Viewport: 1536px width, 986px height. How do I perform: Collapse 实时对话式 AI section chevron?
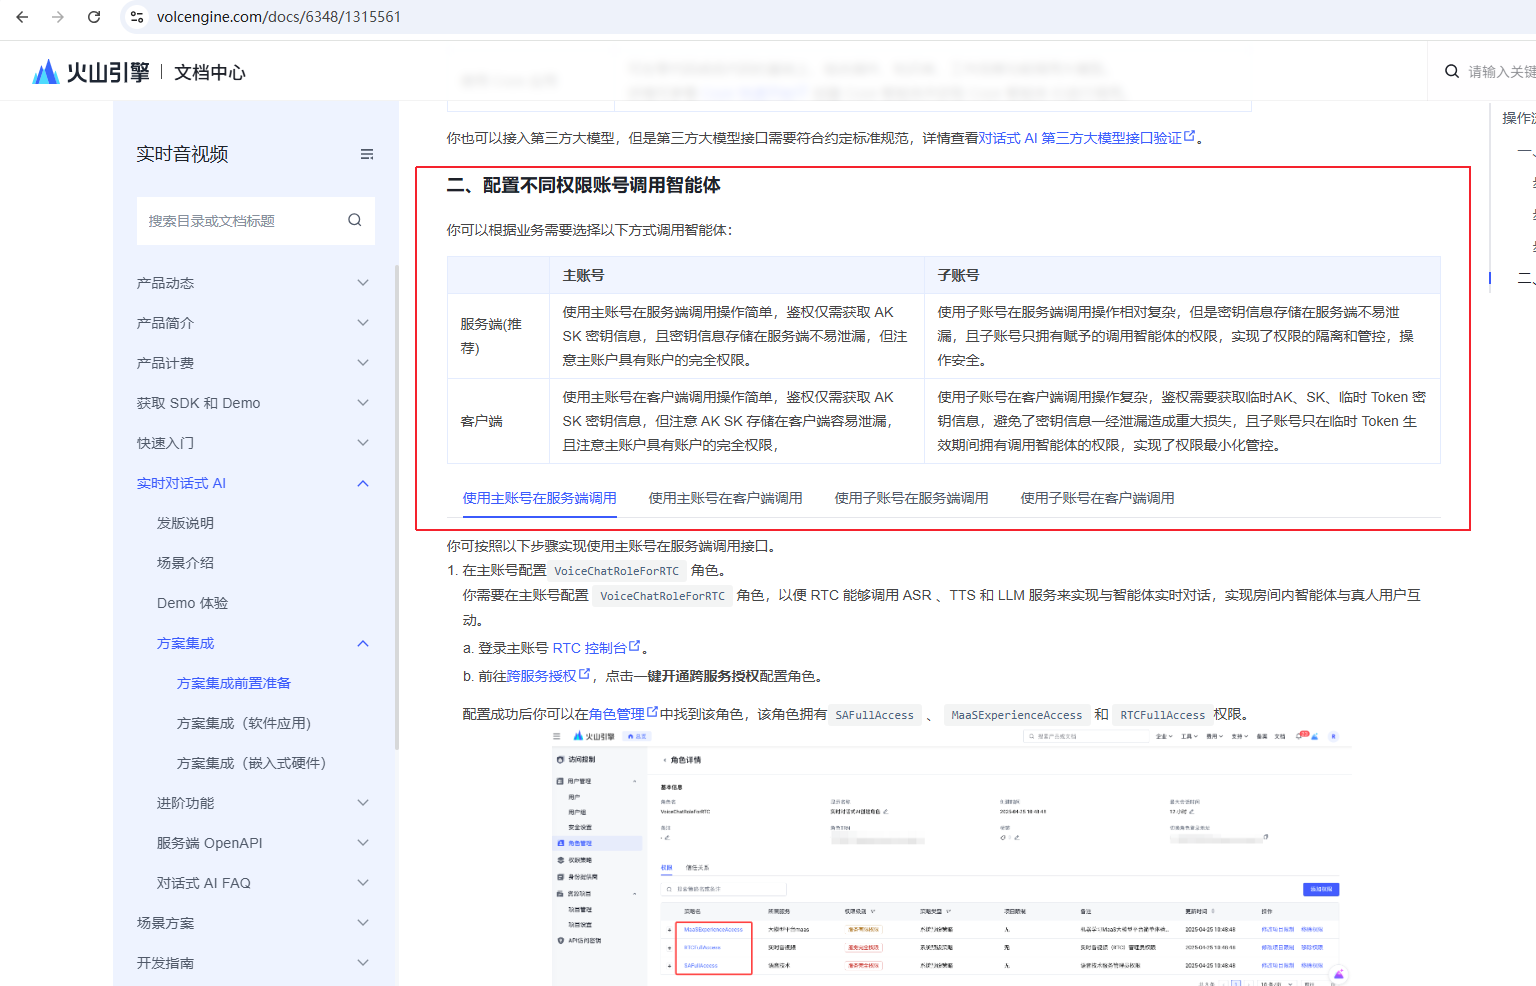click(363, 483)
